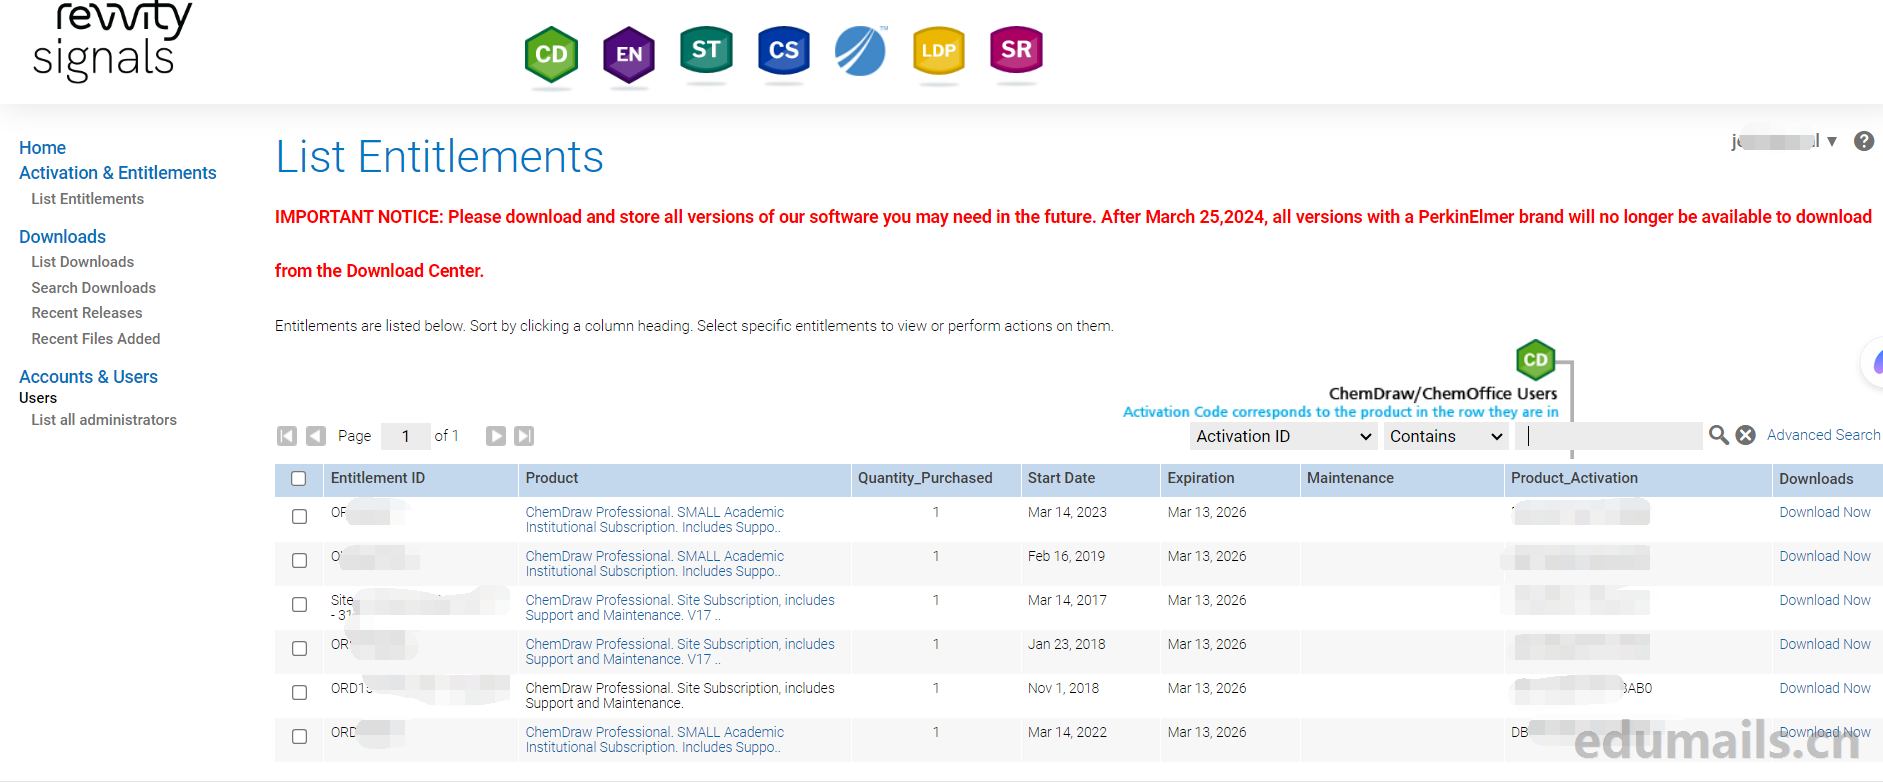Sort by Product_Activation column header
The image size is (1883, 782).
pyautogui.click(x=1574, y=478)
